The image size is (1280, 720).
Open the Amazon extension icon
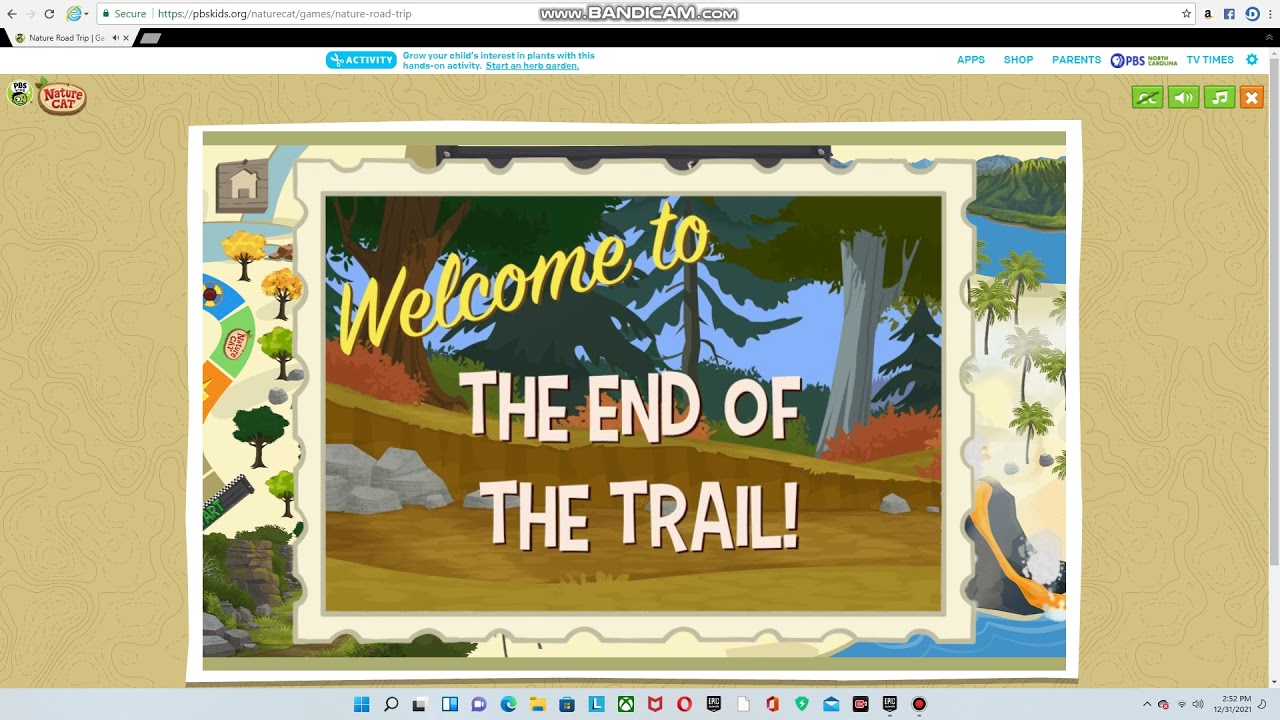point(1208,14)
